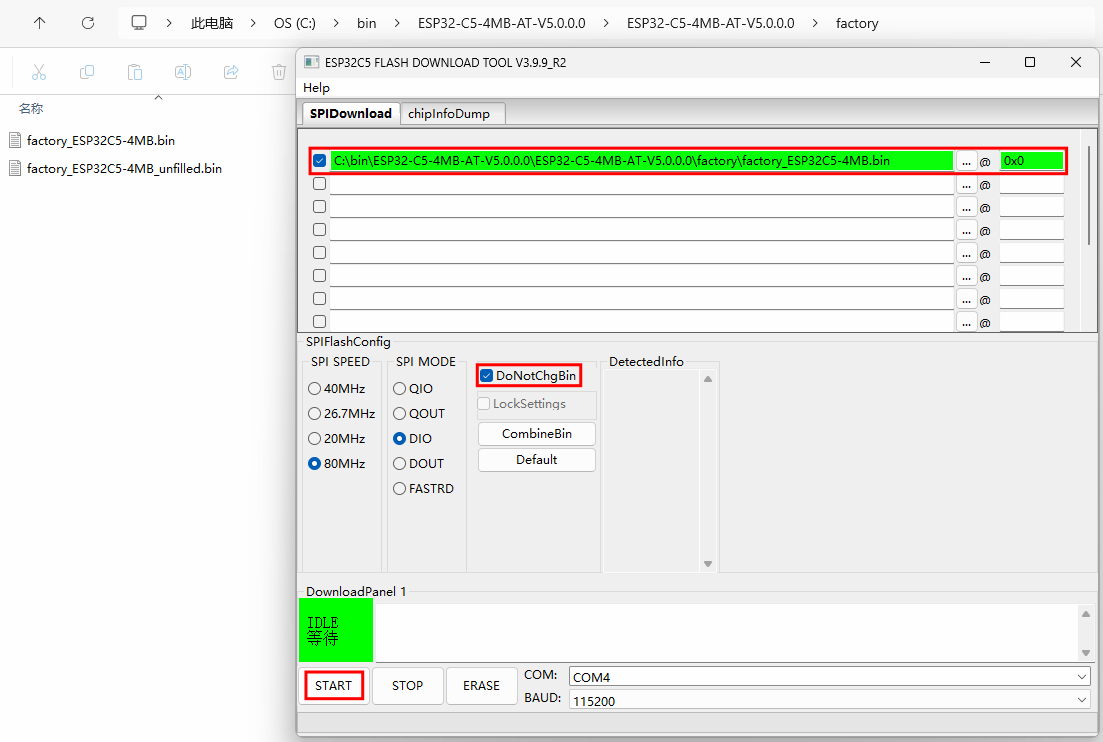Click the up-arrow navigation icon
This screenshot has height=742, width=1103.
40,23
